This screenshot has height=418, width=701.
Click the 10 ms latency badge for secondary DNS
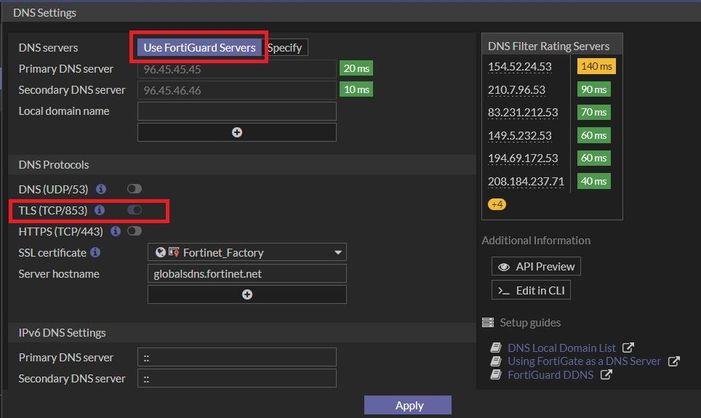pos(356,89)
